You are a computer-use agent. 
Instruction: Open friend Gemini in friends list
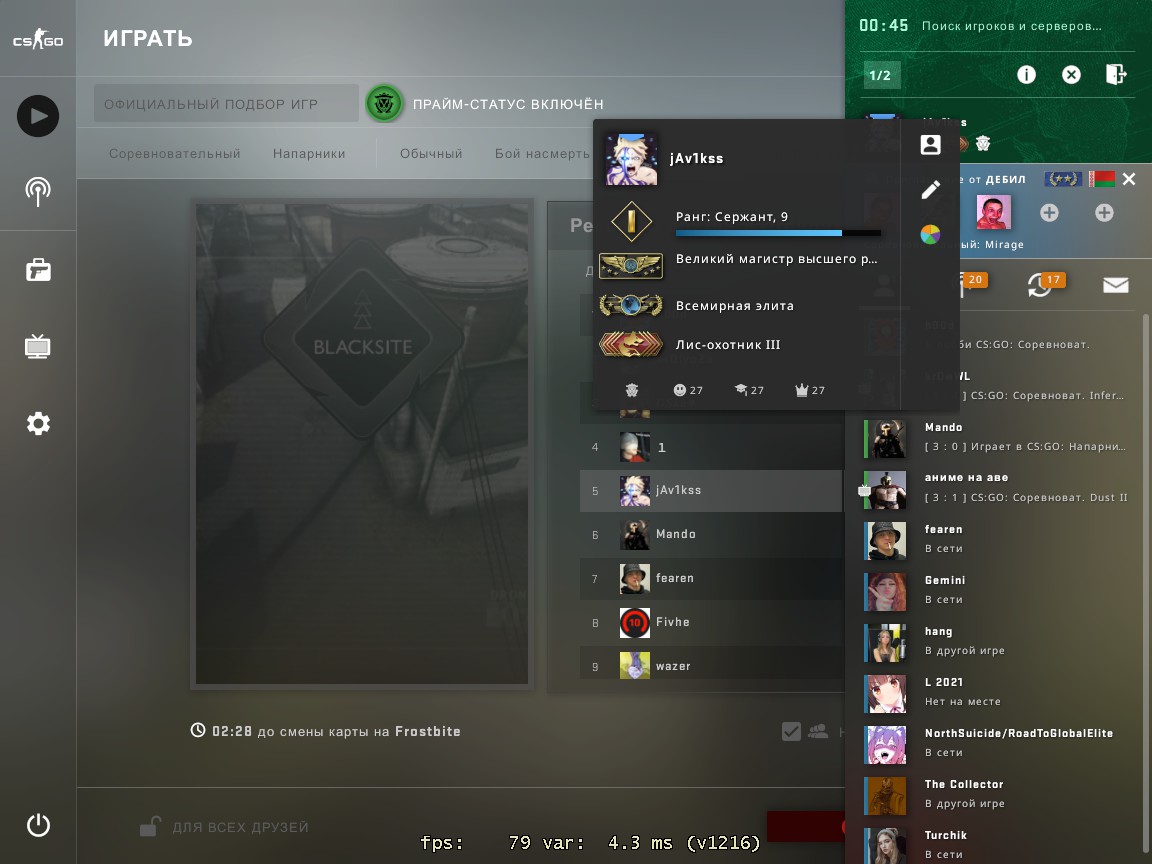click(998, 590)
